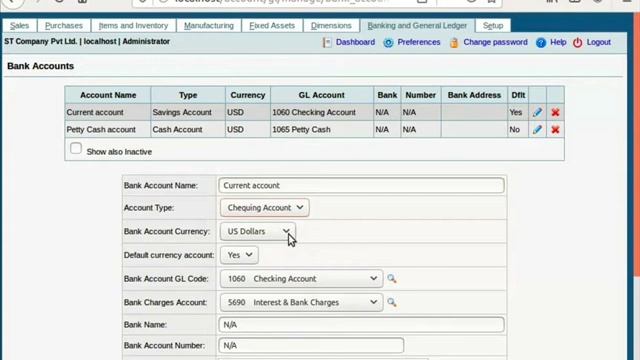Click the Dflt column header
Viewport: 640px width, 360px height.
(x=518, y=95)
